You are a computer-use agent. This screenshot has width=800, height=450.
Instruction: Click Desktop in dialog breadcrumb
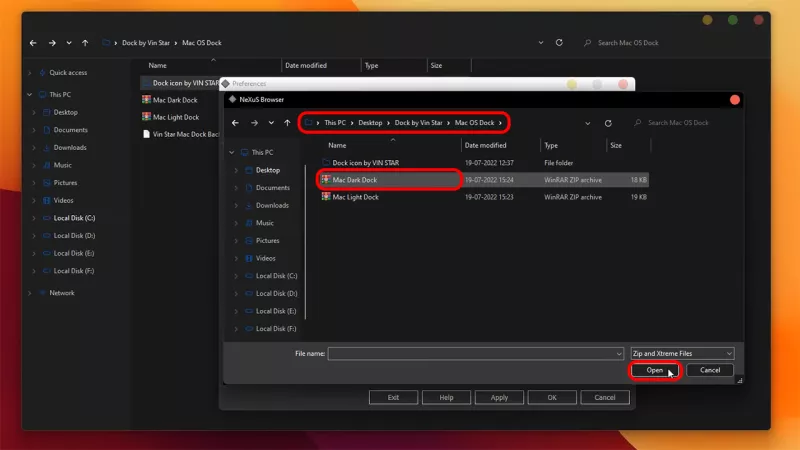click(x=370, y=123)
